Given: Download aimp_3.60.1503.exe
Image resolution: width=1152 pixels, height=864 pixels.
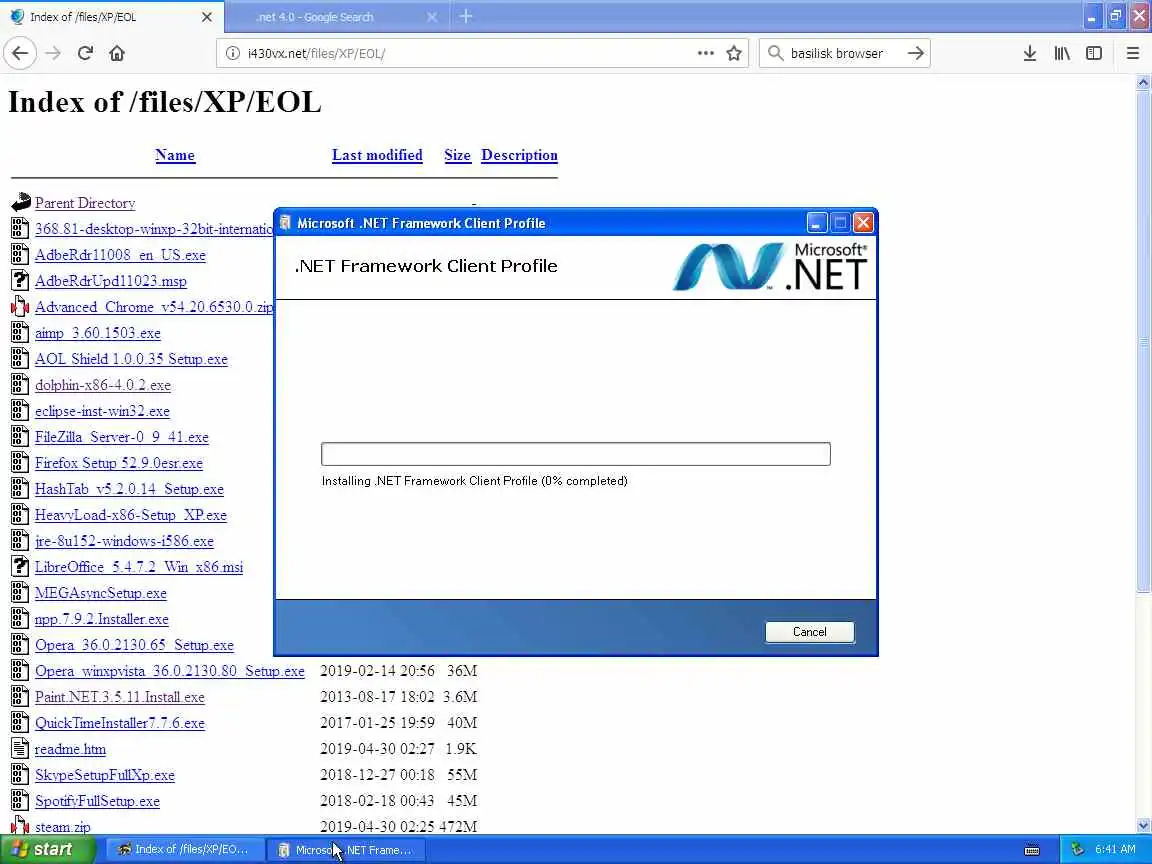Looking at the screenshot, I should [x=98, y=333].
